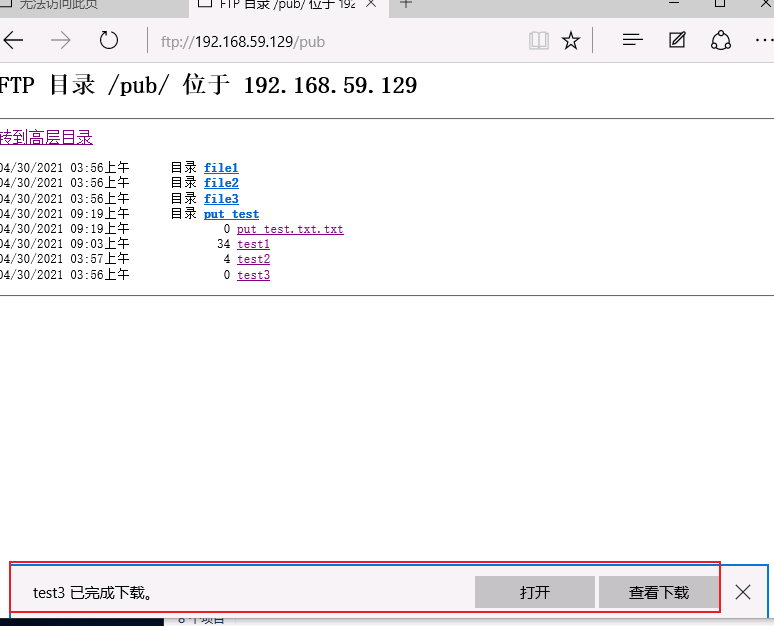Open the file3 directory link
774x626 pixels.
[x=221, y=199]
